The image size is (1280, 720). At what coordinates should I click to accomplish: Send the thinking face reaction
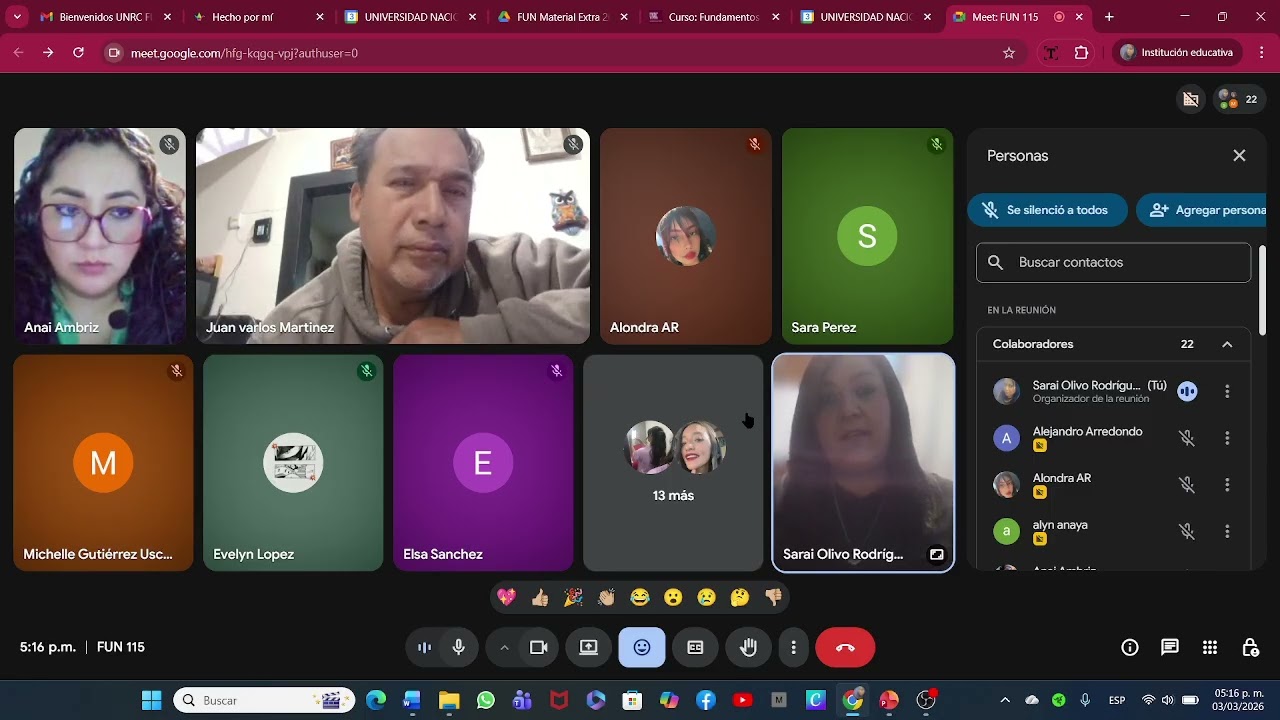[740, 597]
